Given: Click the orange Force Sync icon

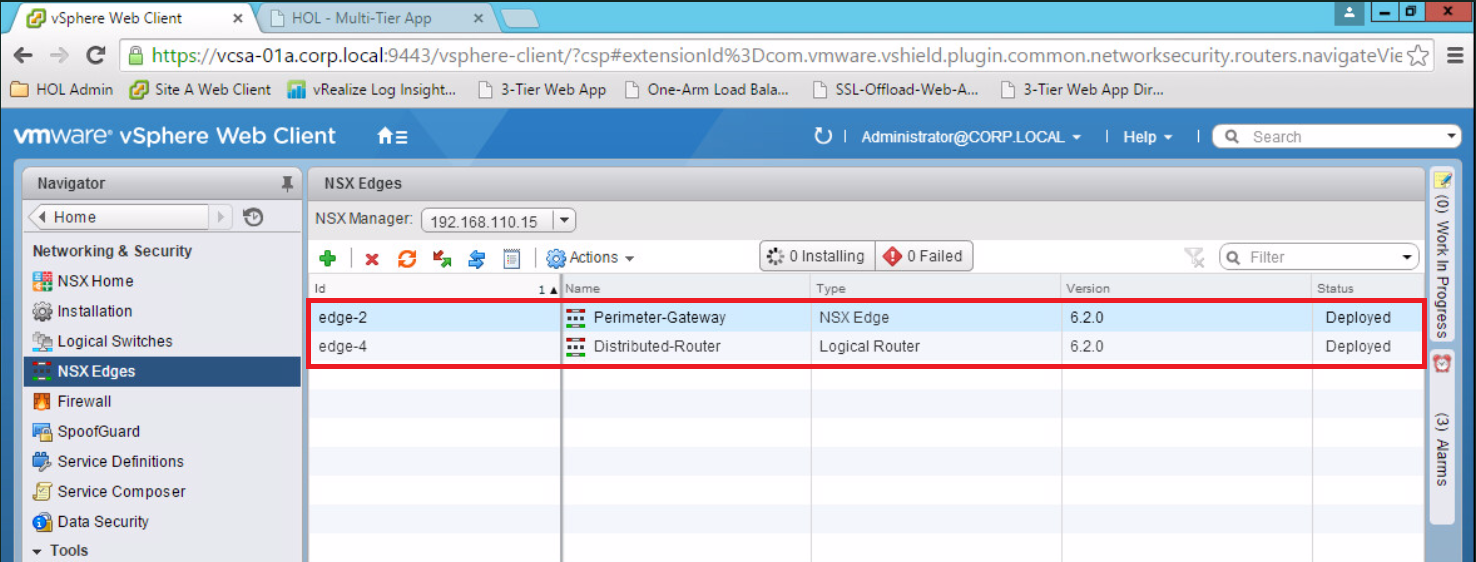Looking at the screenshot, I should click(x=407, y=258).
